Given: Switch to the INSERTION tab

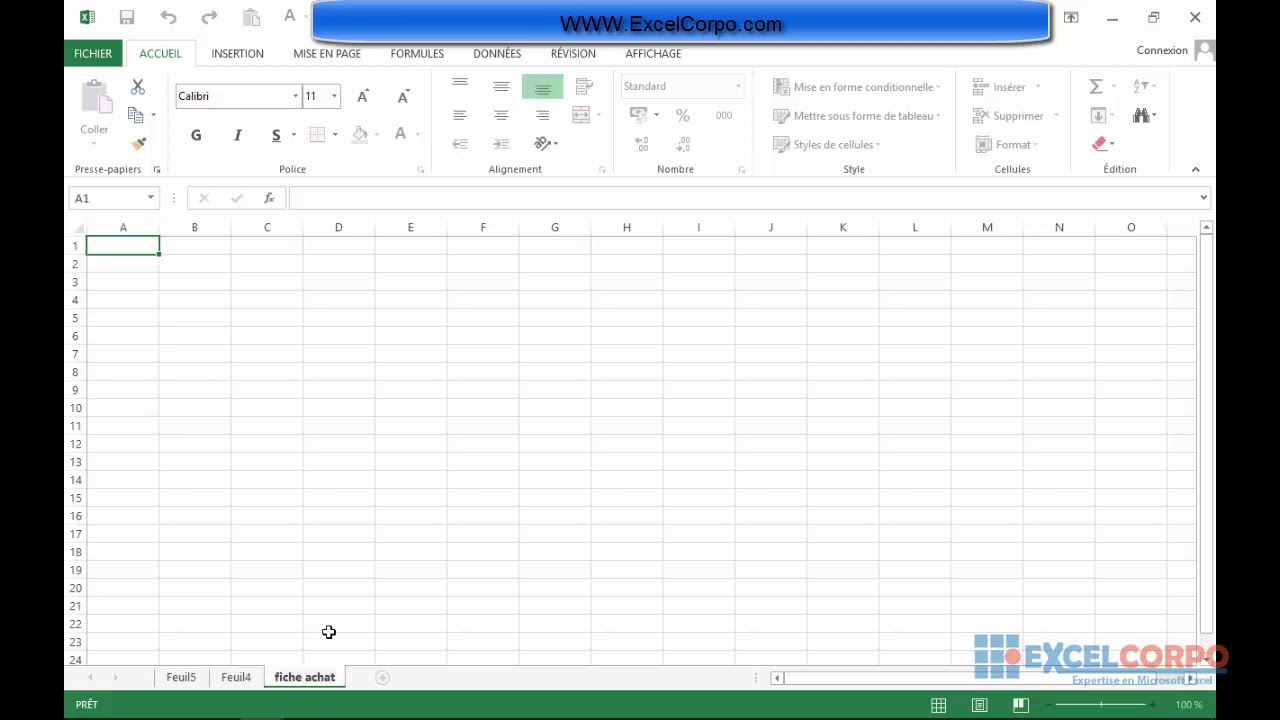Looking at the screenshot, I should (x=237, y=53).
